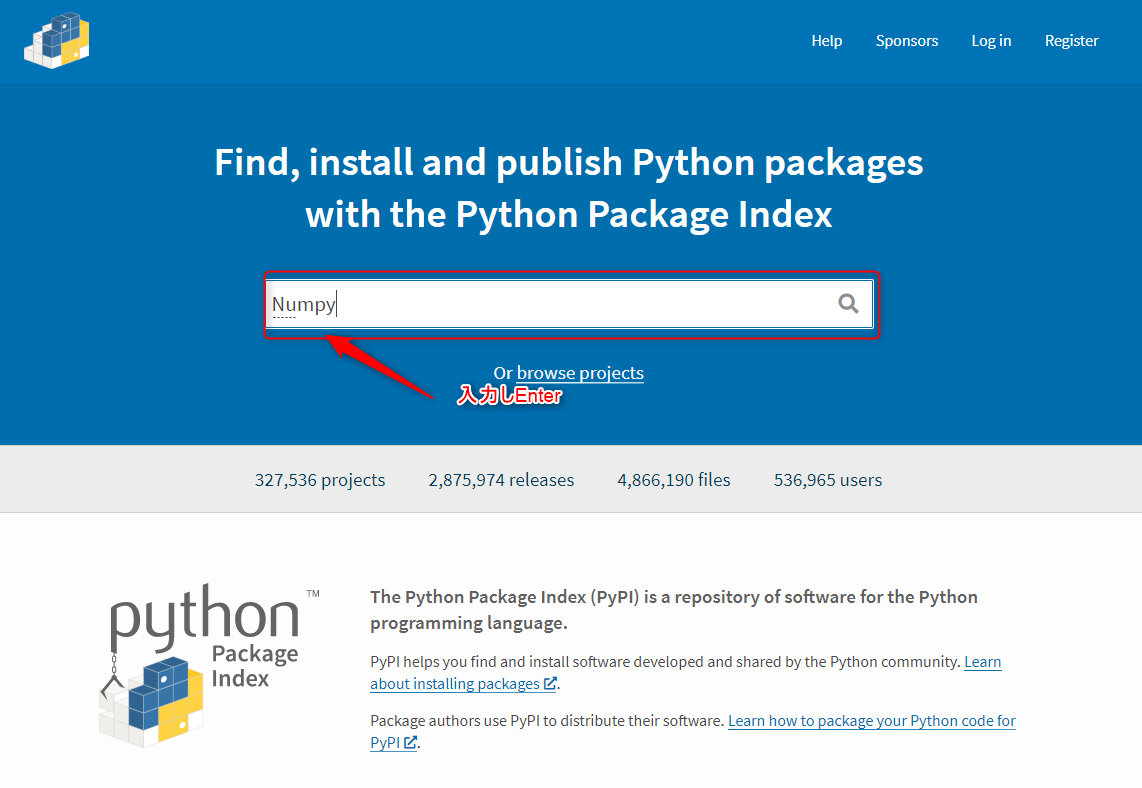Open the Register navigation link

1071,41
